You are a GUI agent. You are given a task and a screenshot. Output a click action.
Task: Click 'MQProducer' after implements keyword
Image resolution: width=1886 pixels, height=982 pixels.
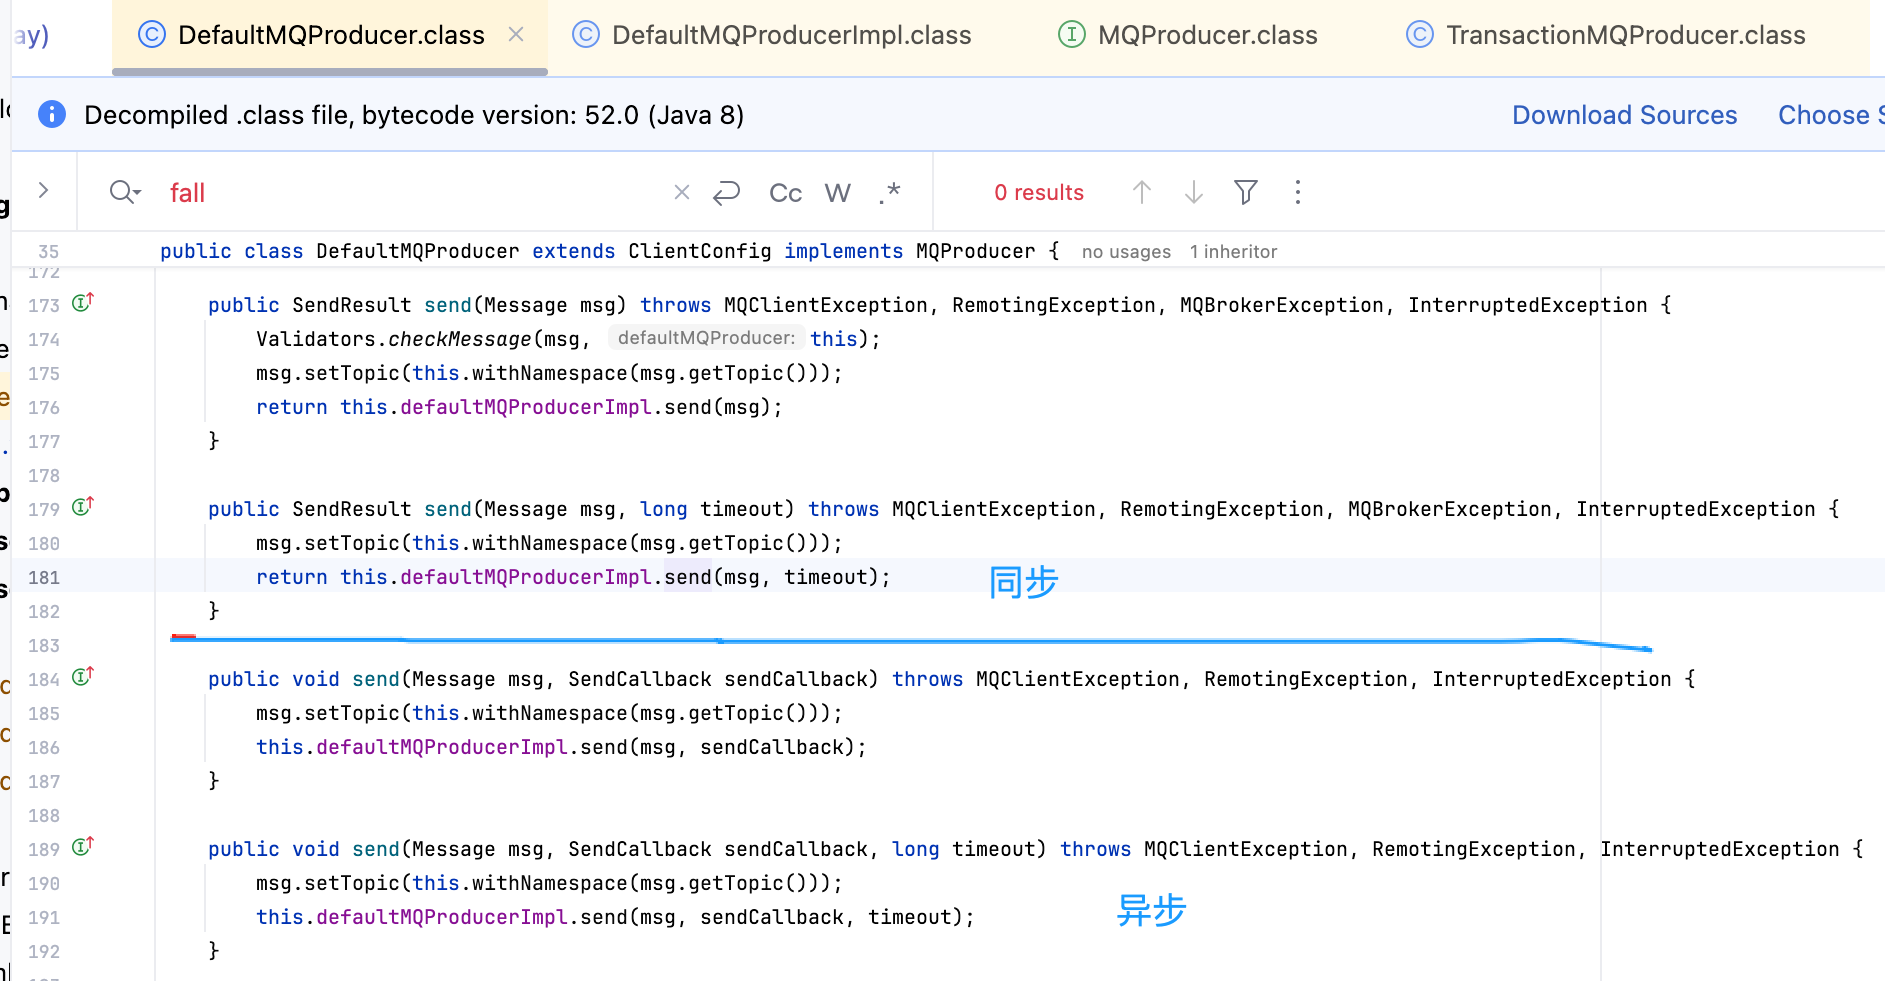(x=976, y=251)
